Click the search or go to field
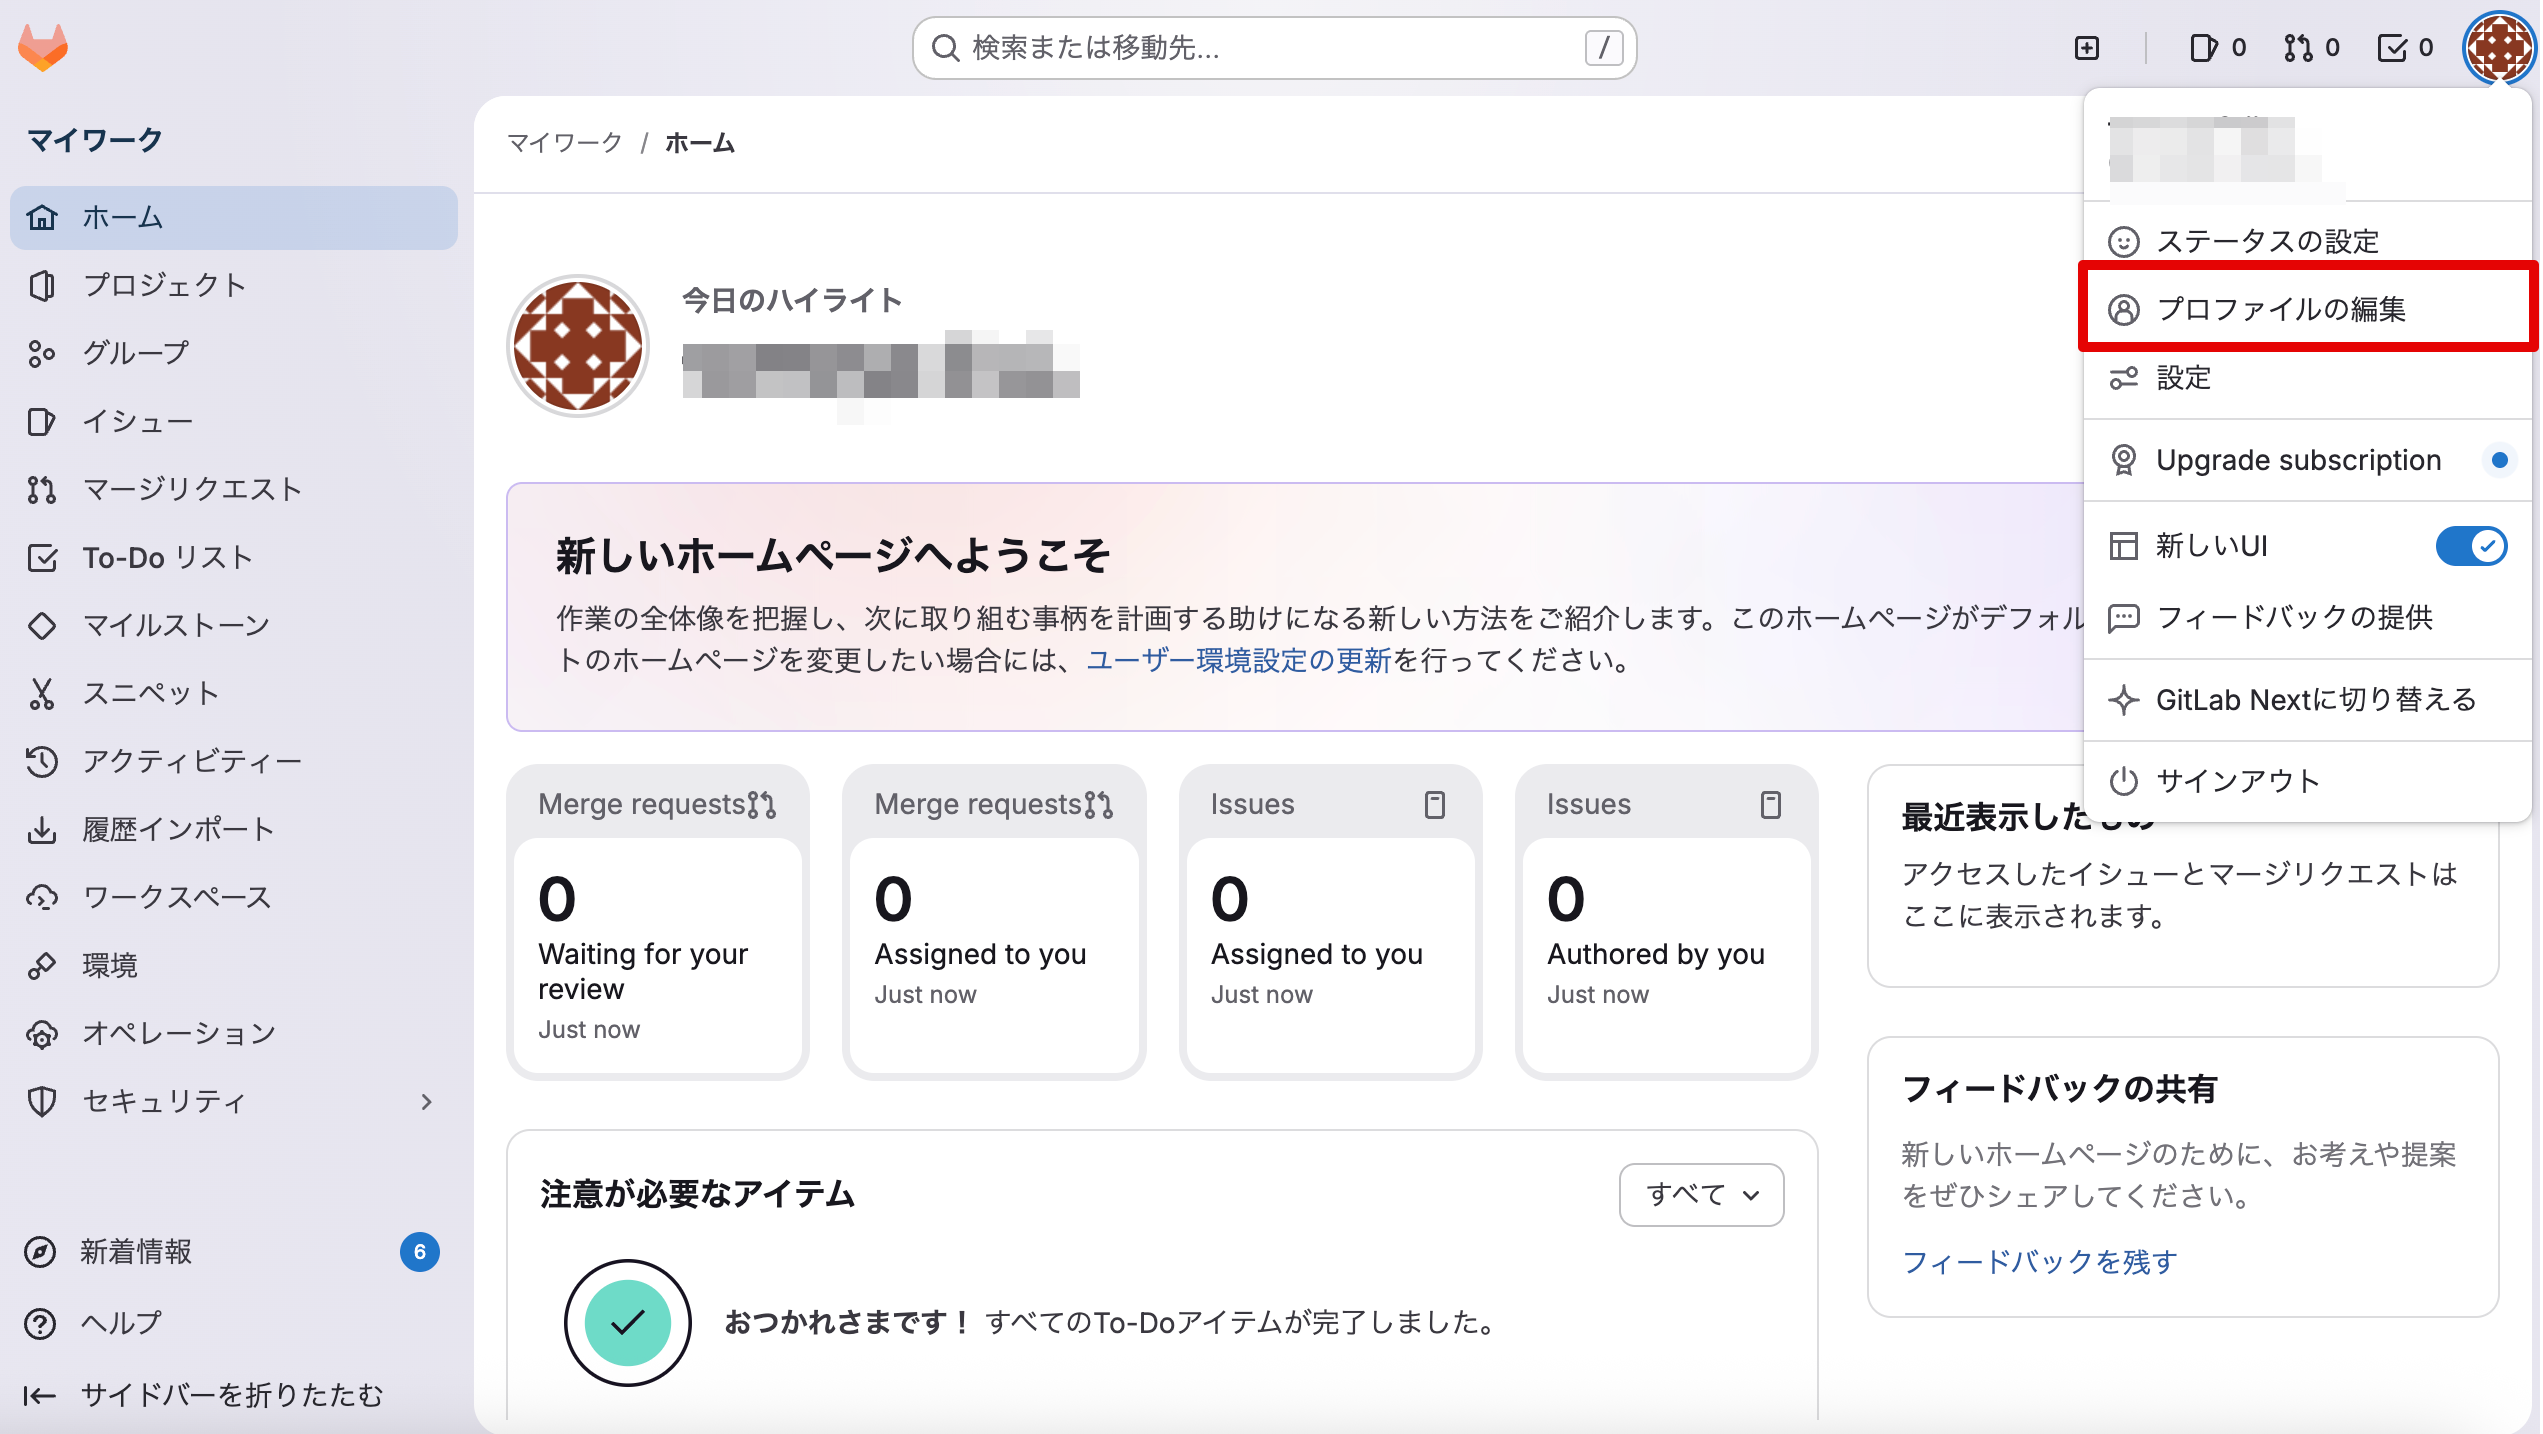 pos(1273,48)
